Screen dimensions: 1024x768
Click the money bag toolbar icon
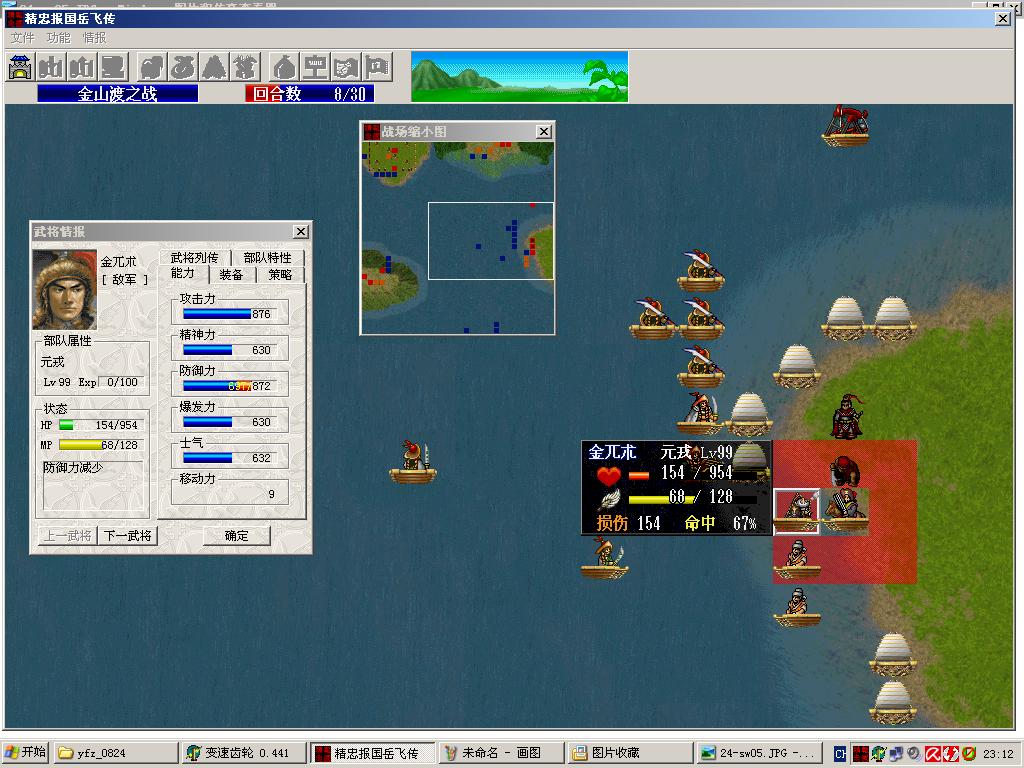pyautogui.click(x=284, y=67)
